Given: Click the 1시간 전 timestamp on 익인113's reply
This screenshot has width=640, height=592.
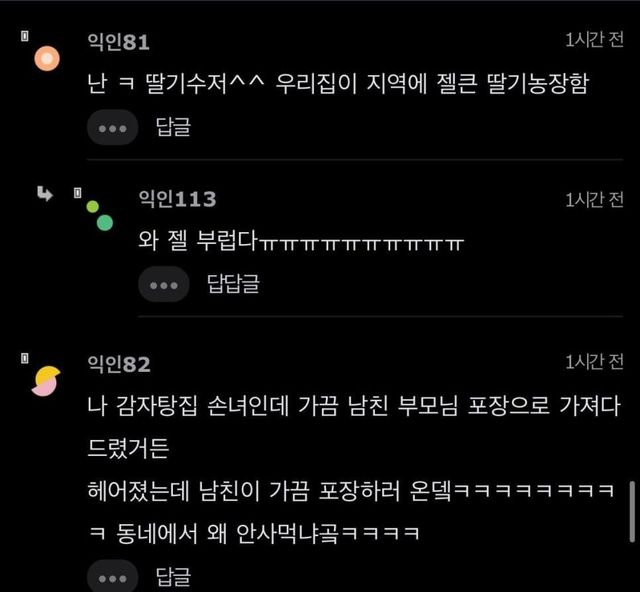Looking at the screenshot, I should 594,200.
